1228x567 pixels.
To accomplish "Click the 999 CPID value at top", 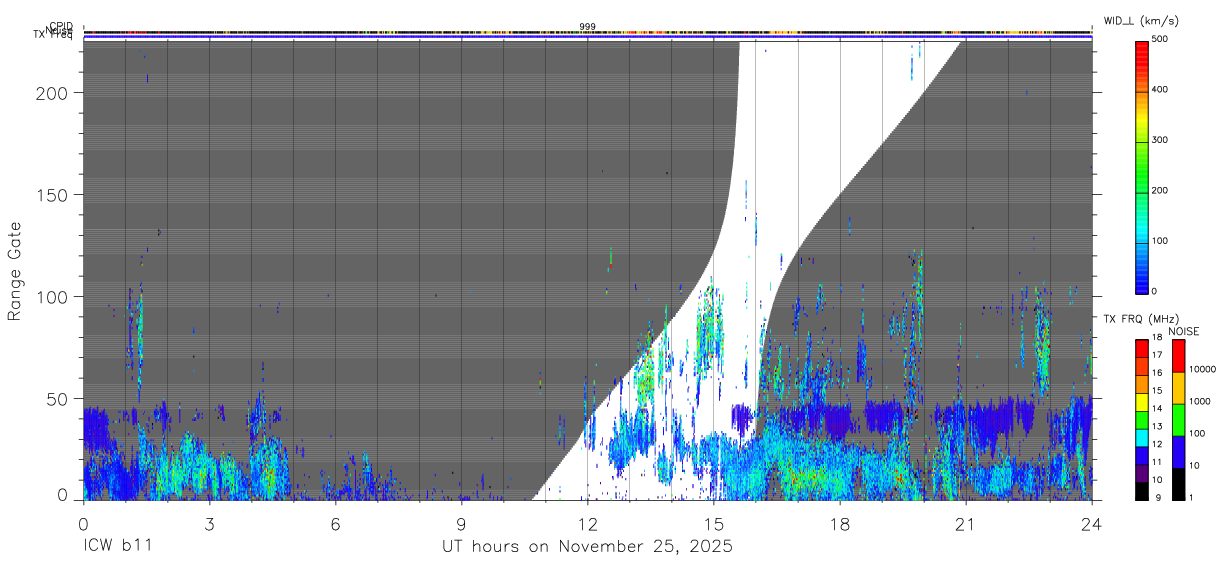I will click(588, 27).
